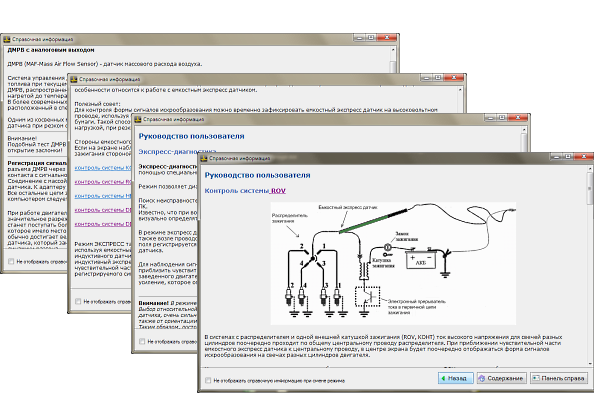The height and width of the screenshot is (396, 594).
Task: Close the rearmost ДМРВ help window
Action: click(387, 38)
